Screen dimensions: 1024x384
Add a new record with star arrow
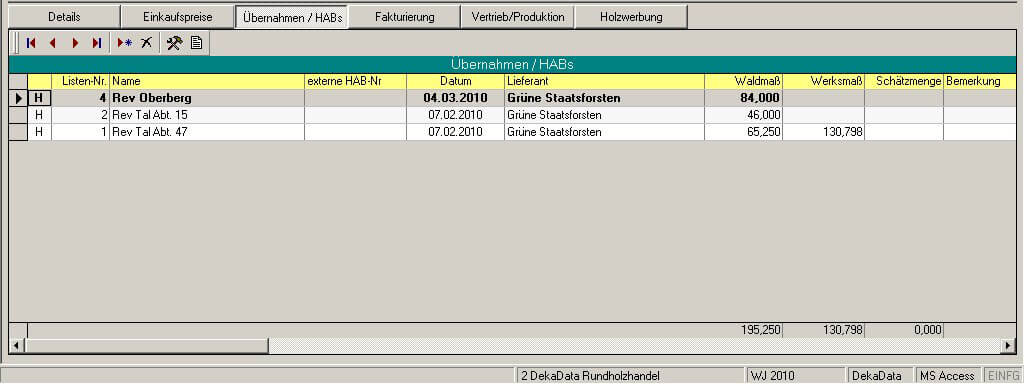pos(124,43)
